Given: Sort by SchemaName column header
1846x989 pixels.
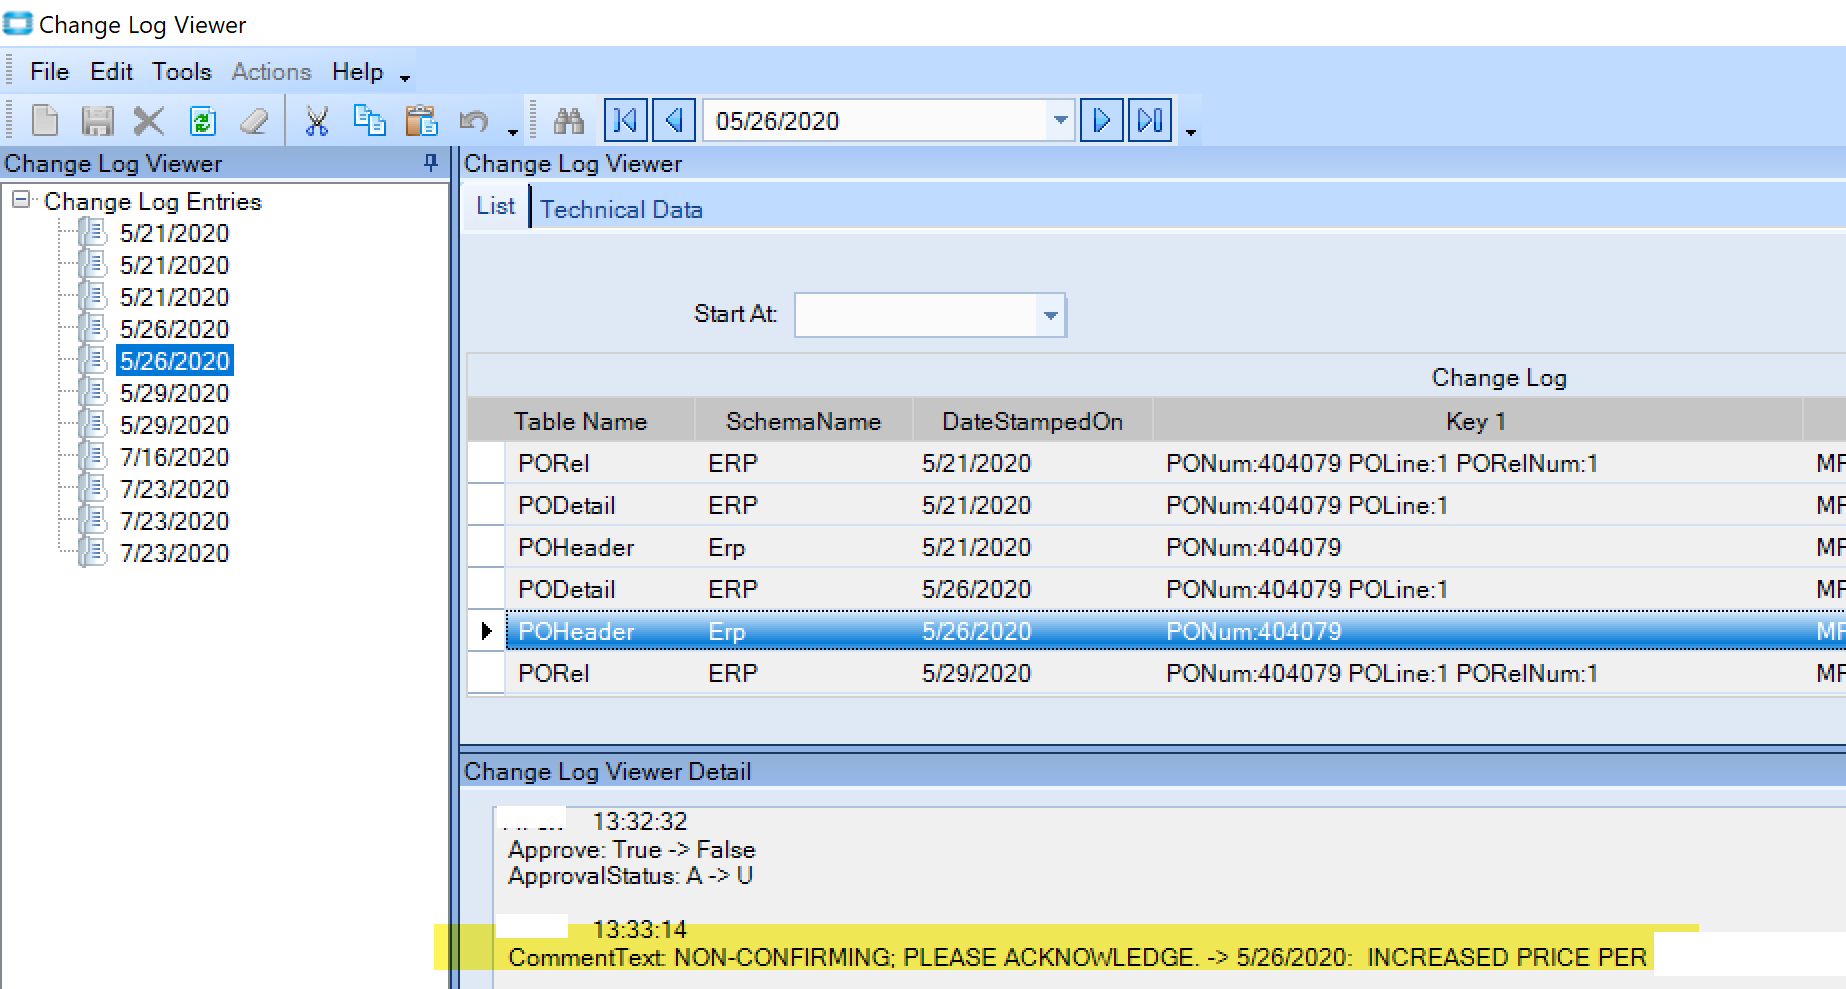Looking at the screenshot, I should click(x=803, y=421).
